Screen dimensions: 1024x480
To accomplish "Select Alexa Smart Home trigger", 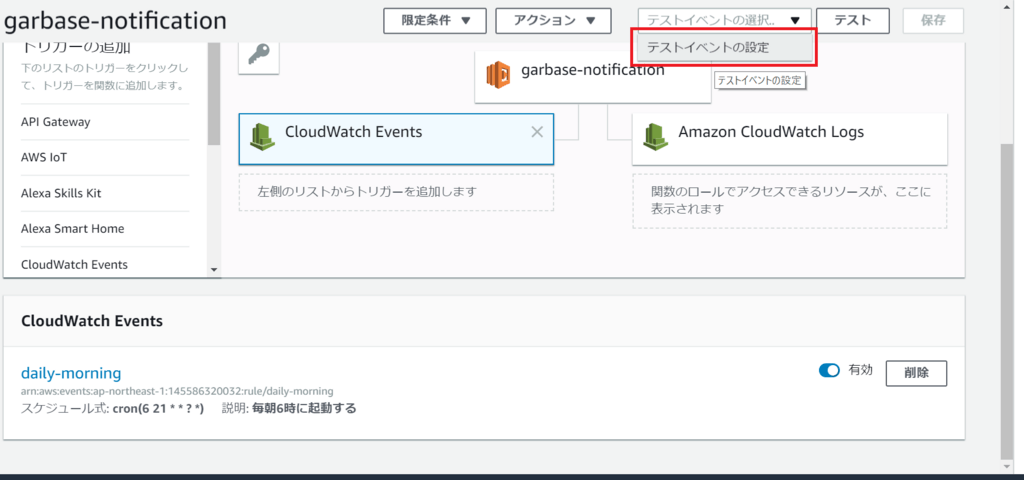I will pos(72,229).
